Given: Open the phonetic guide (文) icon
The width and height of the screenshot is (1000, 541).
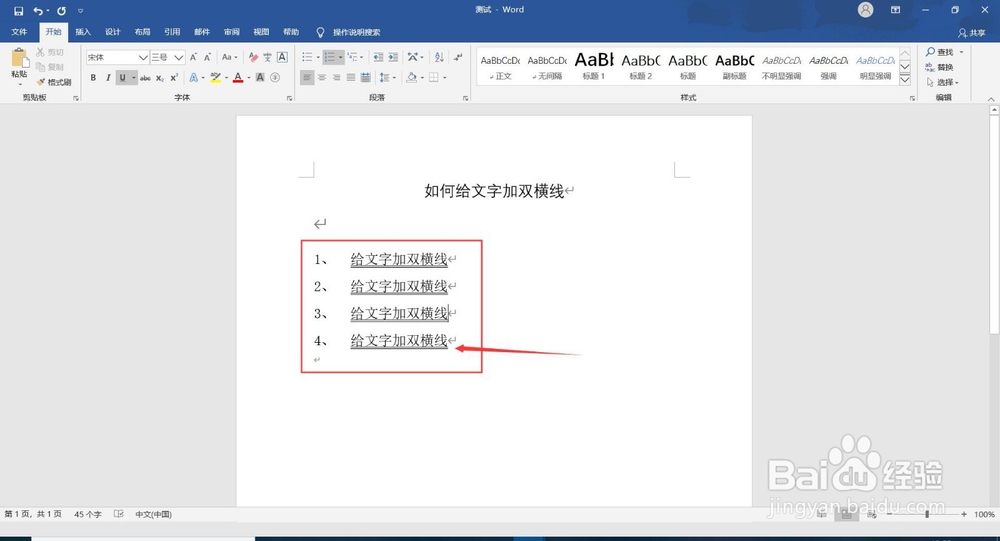Looking at the screenshot, I should click(267, 57).
